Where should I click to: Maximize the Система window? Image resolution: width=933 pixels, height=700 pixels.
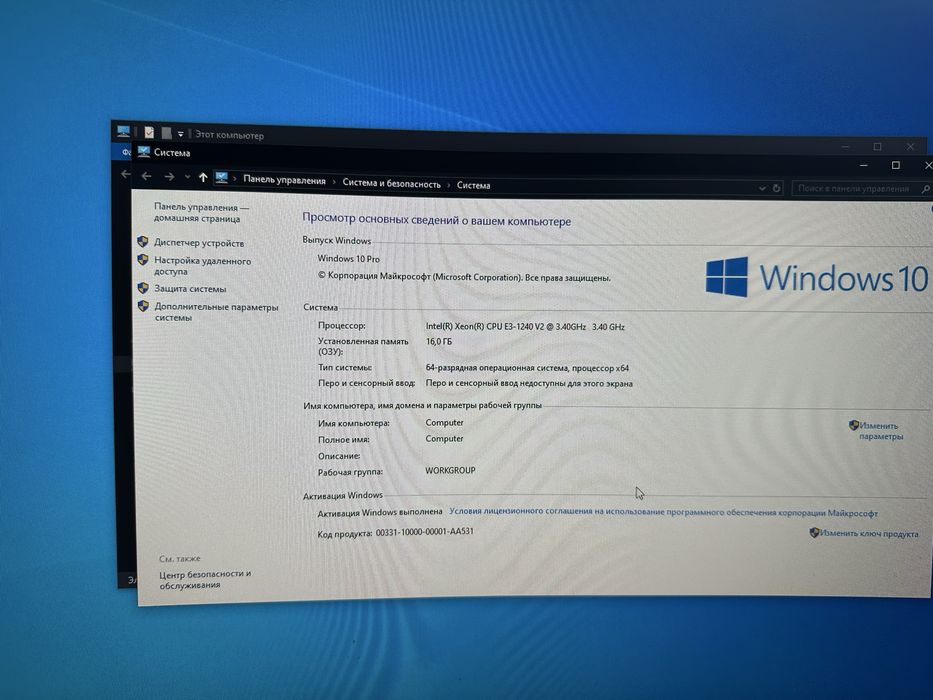[896, 165]
